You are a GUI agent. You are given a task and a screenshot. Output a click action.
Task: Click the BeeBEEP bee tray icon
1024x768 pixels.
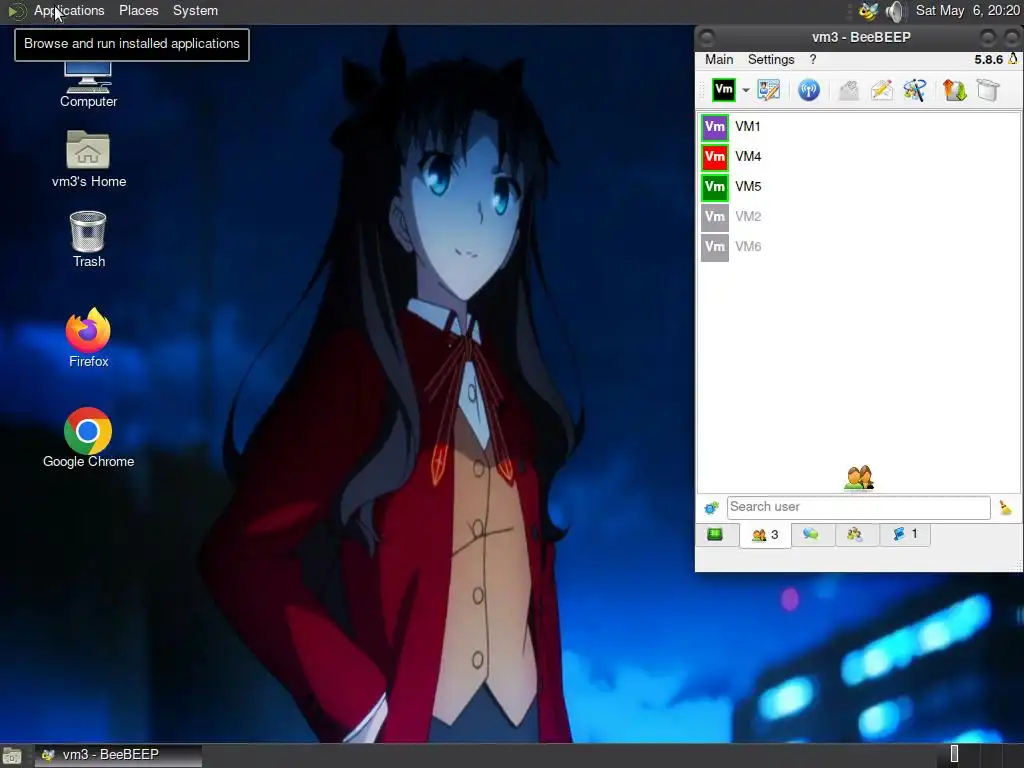pos(868,11)
